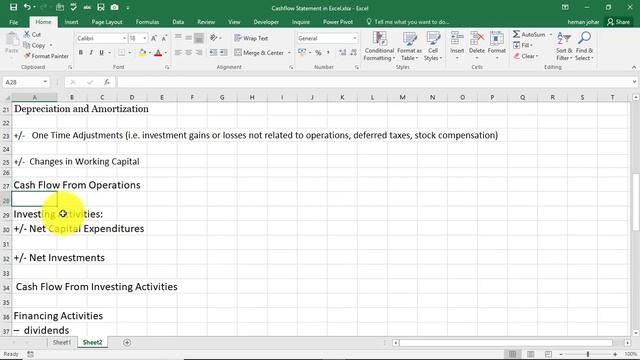Click Insert Function fx button
The height and width of the screenshot is (360, 640).
(107, 82)
